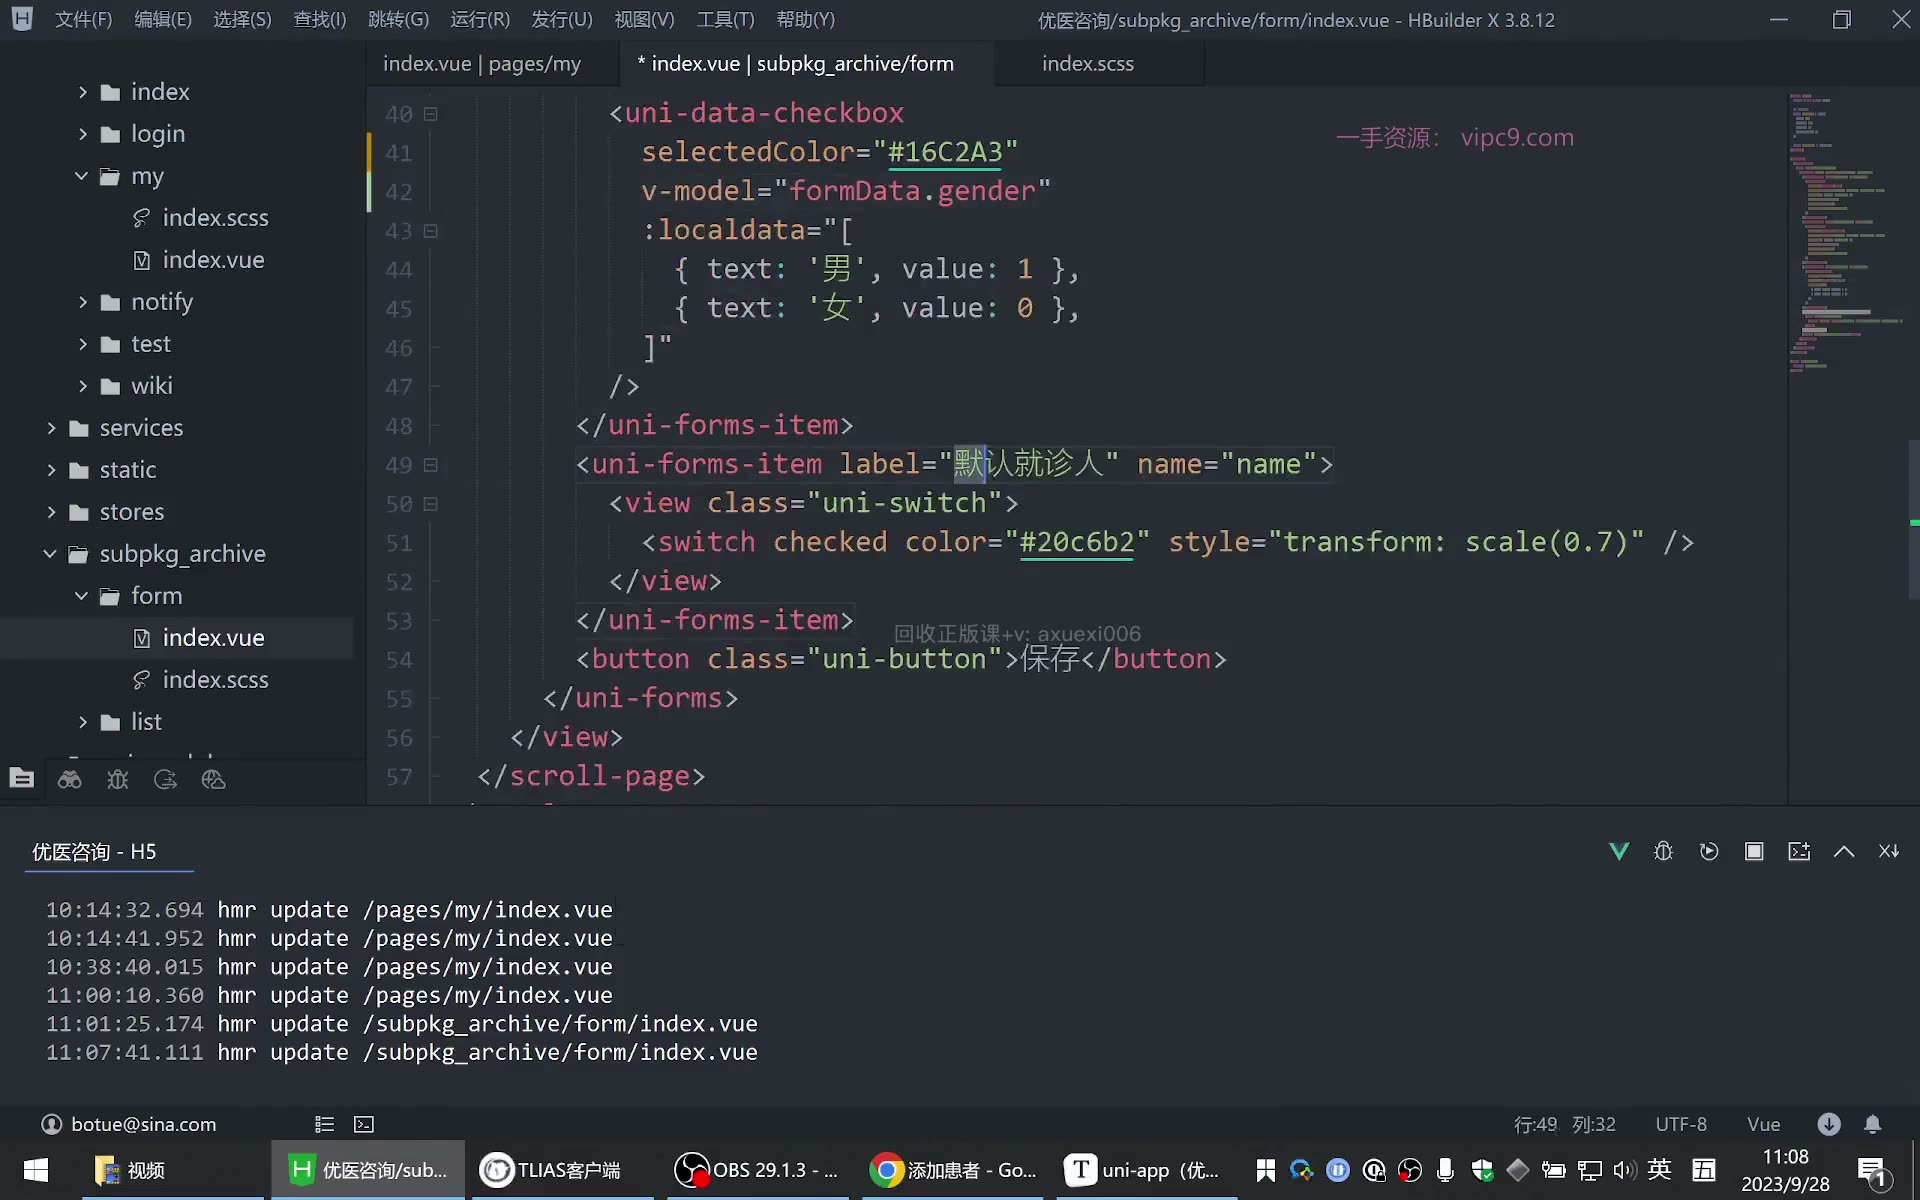
Task: Open notifications bell in status bar
Action: (x=1873, y=1124)
